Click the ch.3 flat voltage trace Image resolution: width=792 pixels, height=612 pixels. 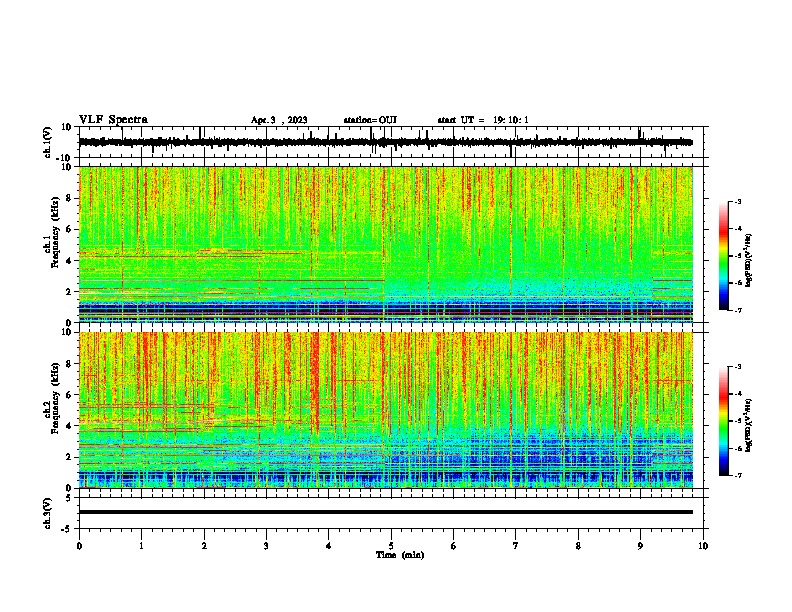click(x=385, y=512)
